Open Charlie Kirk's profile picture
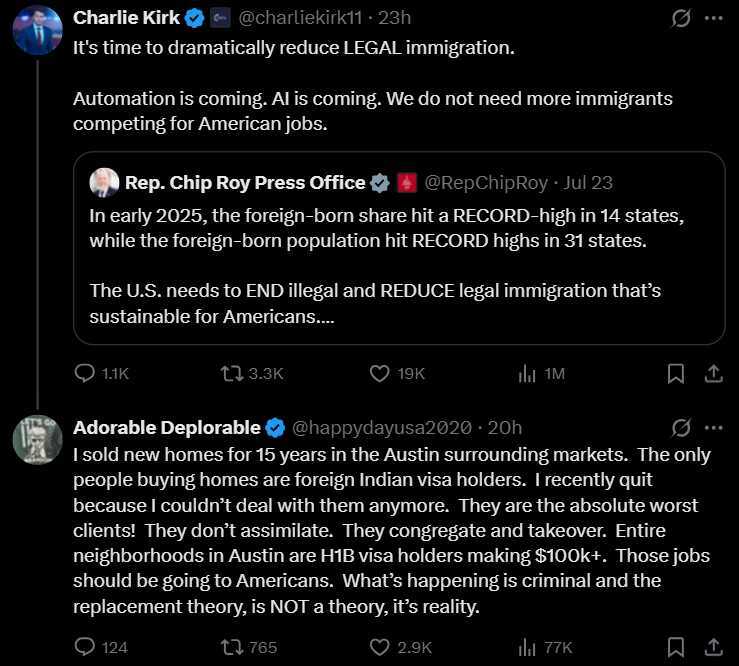Image resolution: width=739 pixels, height=666 pixels. [x=37, y=30]
